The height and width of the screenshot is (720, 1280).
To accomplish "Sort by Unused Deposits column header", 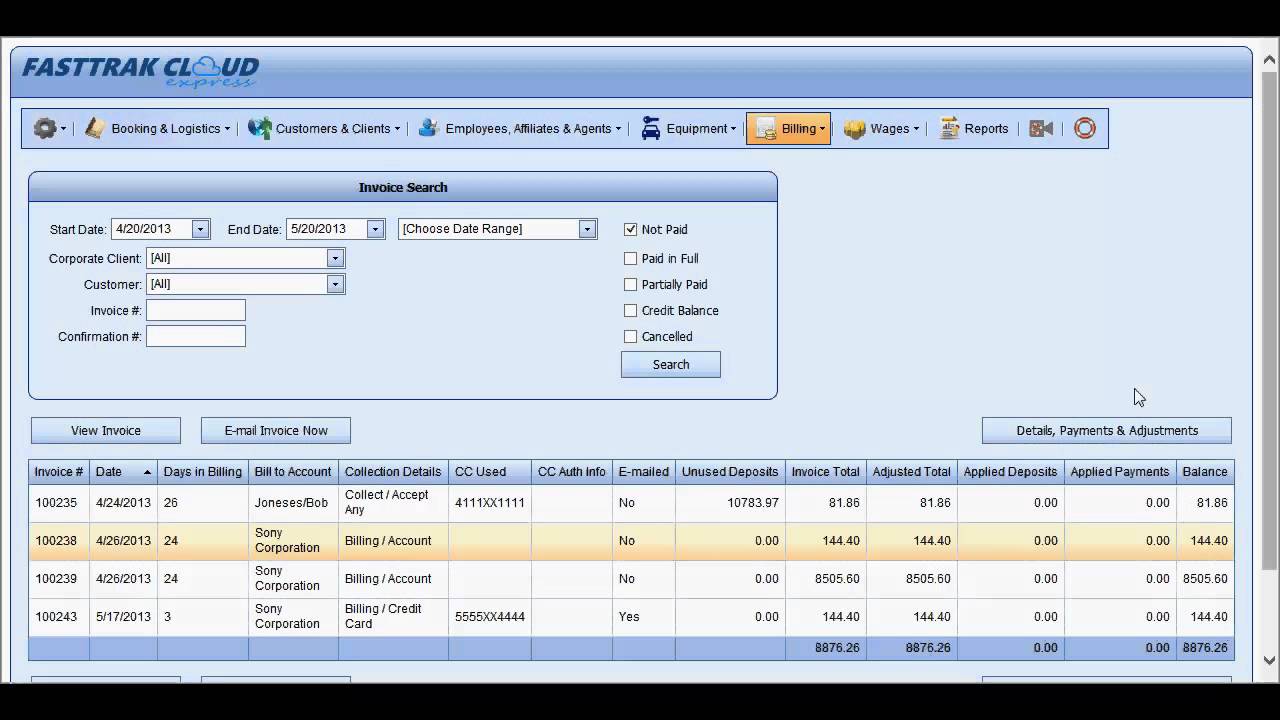I will [x=730, y=472].
